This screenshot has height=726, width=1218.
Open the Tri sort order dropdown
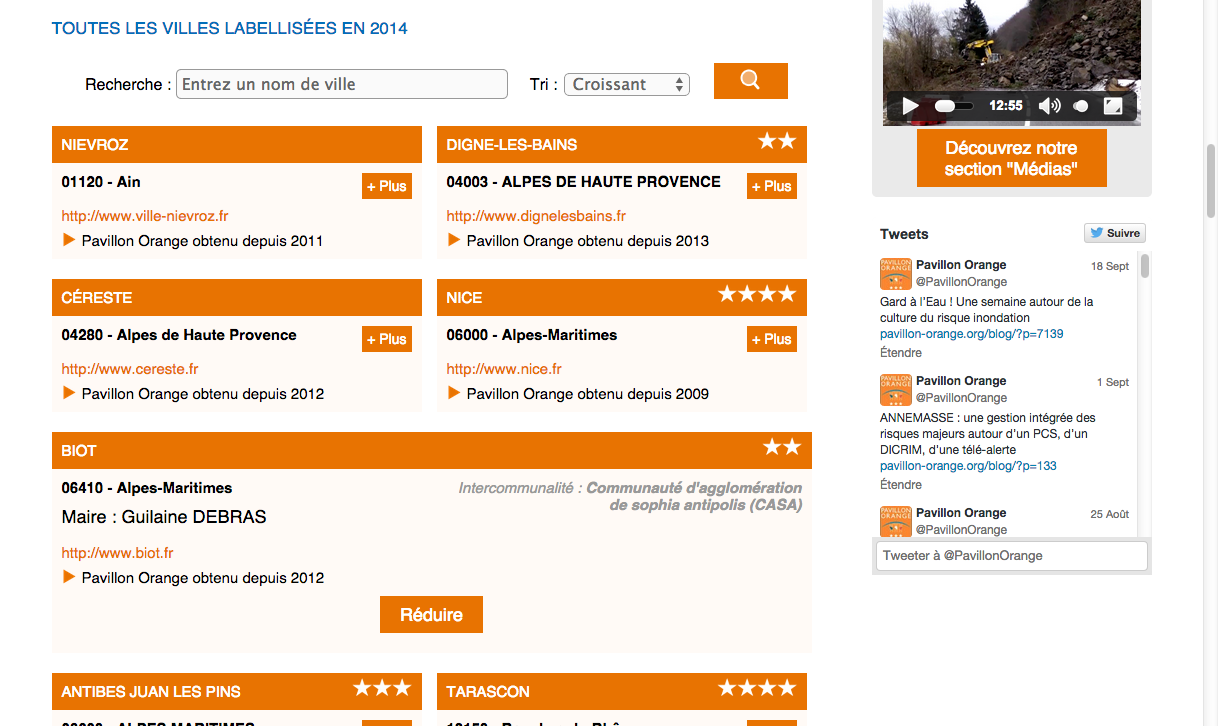click(627, 84)
